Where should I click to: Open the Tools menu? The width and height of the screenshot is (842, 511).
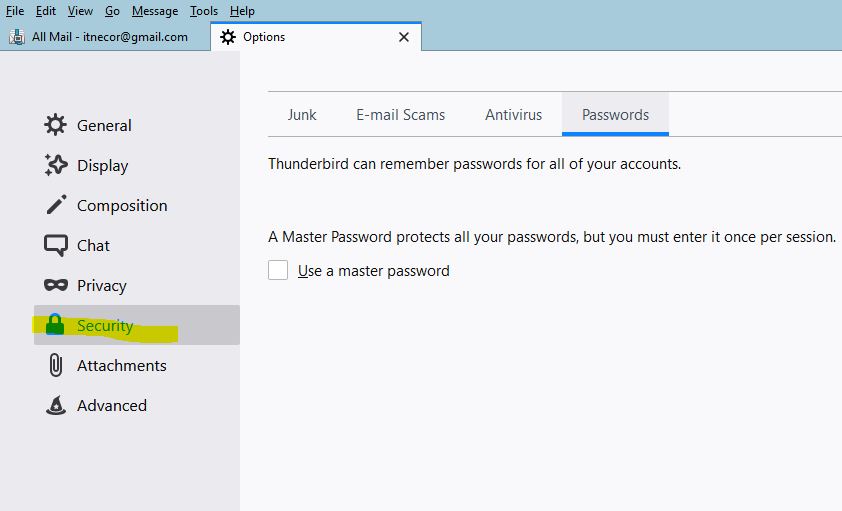click(204, 11)
